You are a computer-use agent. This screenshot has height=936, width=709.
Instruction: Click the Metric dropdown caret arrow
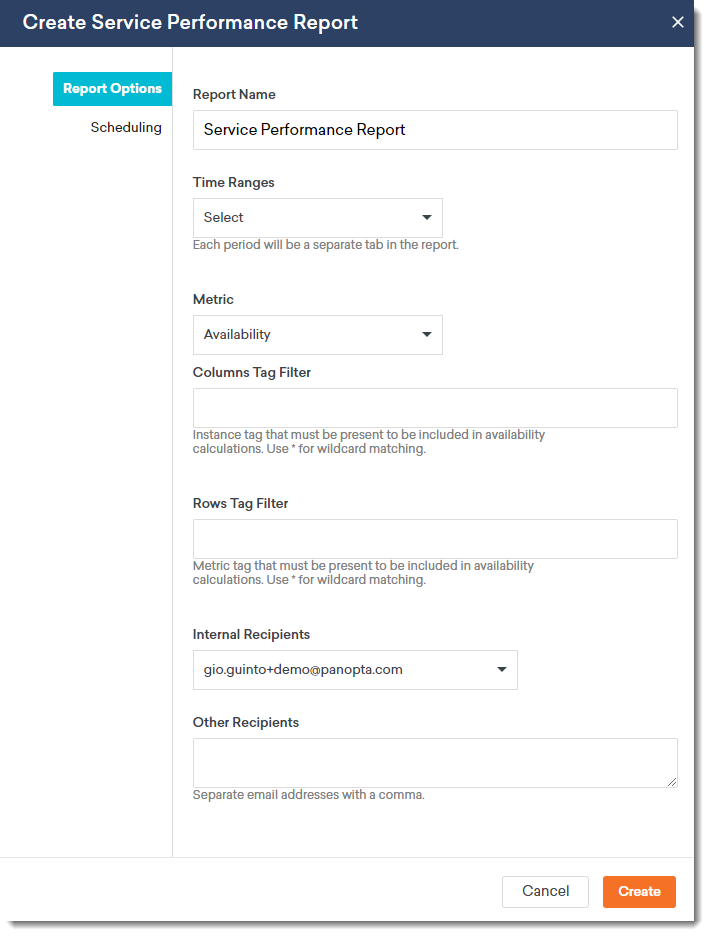click(427, 335)
